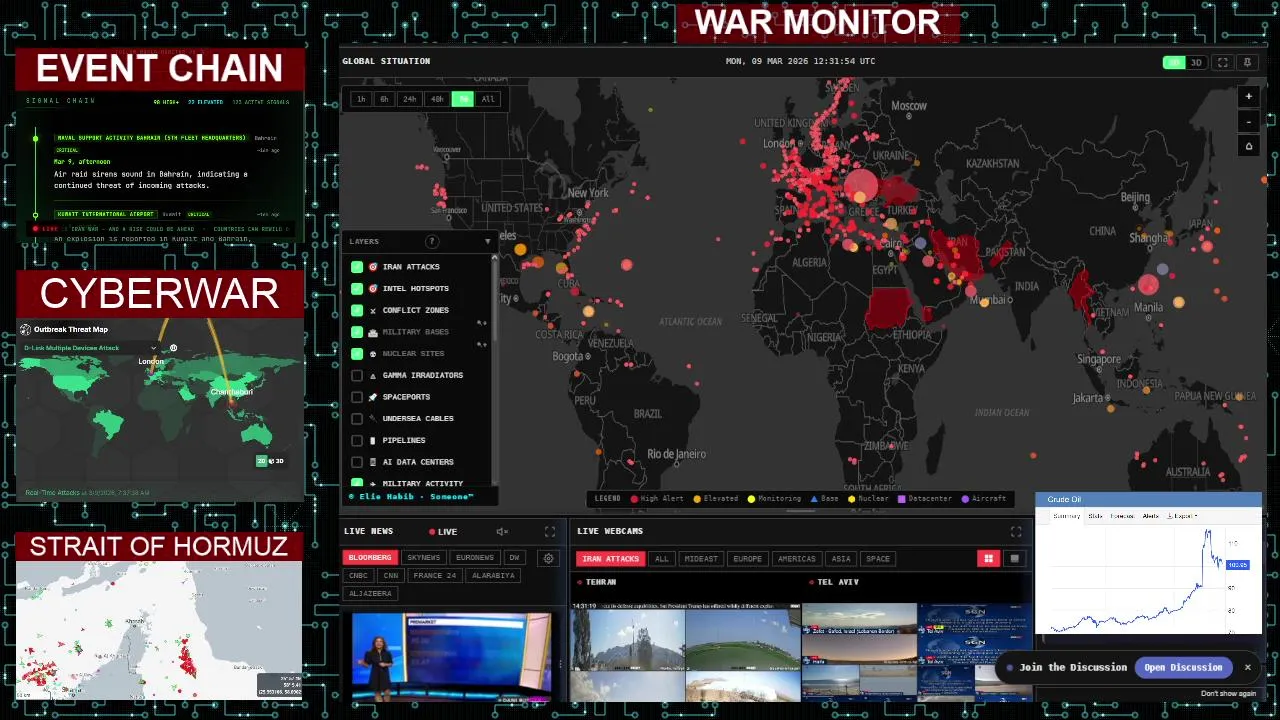Enable the Spaceports layer
Screen dimensions: 1280x720
pyautogui.click(x=357, y=397)
